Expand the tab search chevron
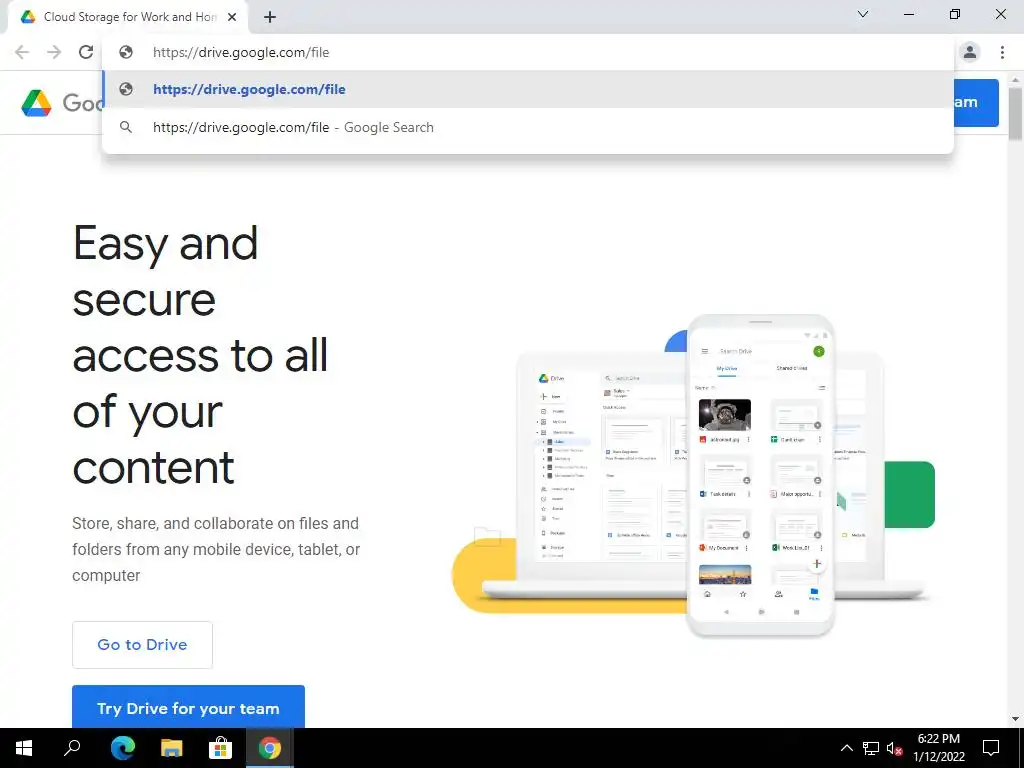This screenshot has width=1024, height=768. [863, 14]
